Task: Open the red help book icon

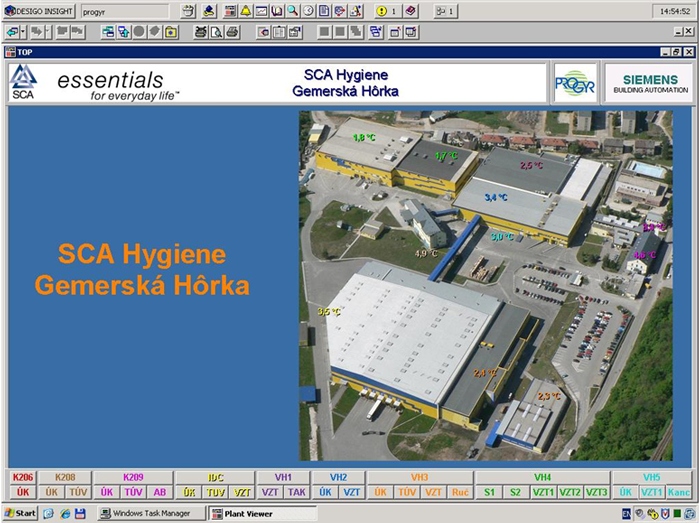Action: point(411,11)
